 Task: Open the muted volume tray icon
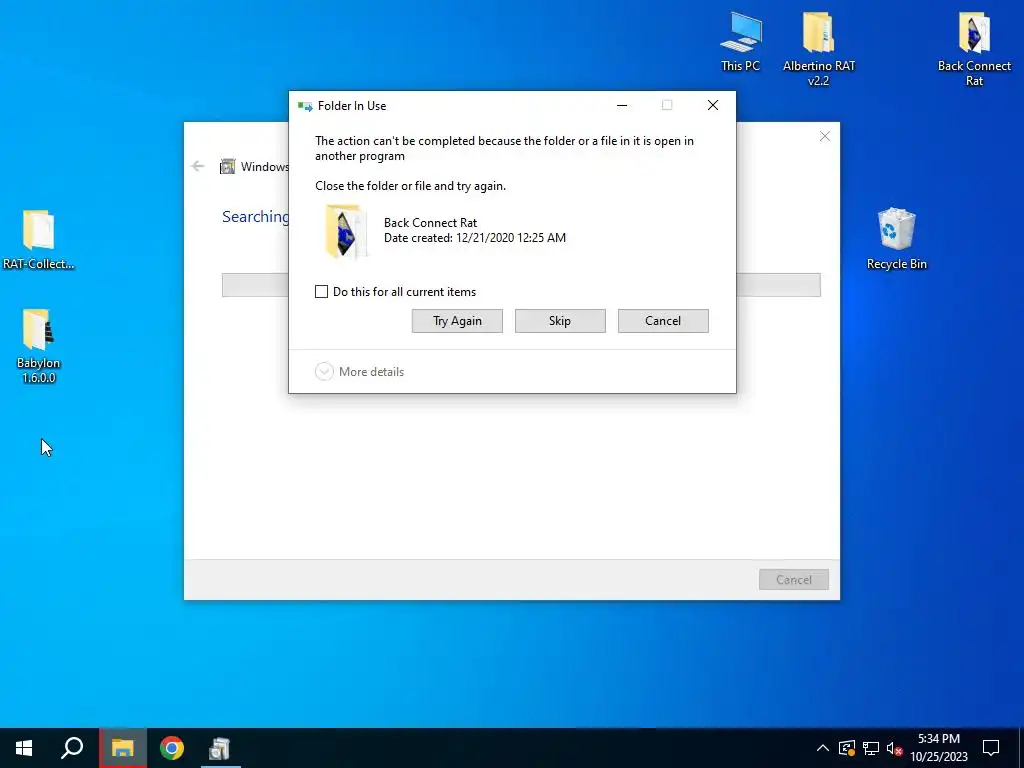coord(895,748)
